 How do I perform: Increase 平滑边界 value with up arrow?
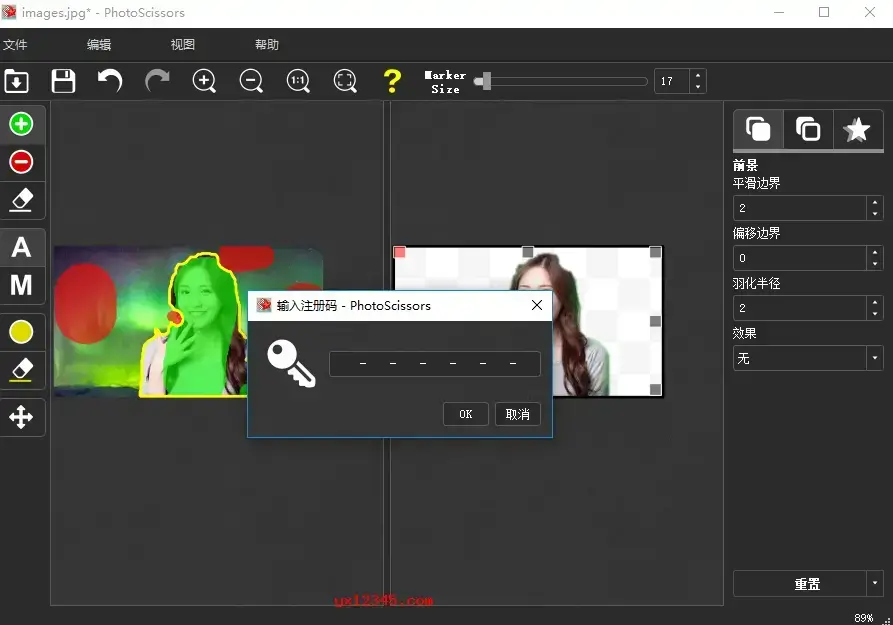[875, 202]
